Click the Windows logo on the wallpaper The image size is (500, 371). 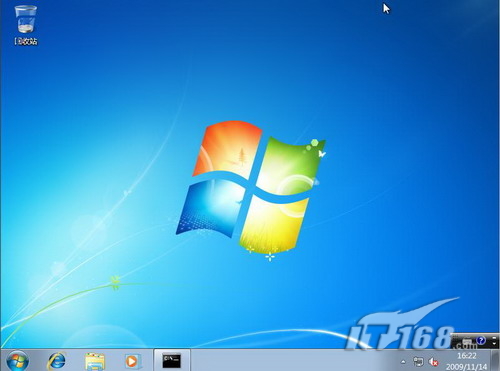pos(251,187)
